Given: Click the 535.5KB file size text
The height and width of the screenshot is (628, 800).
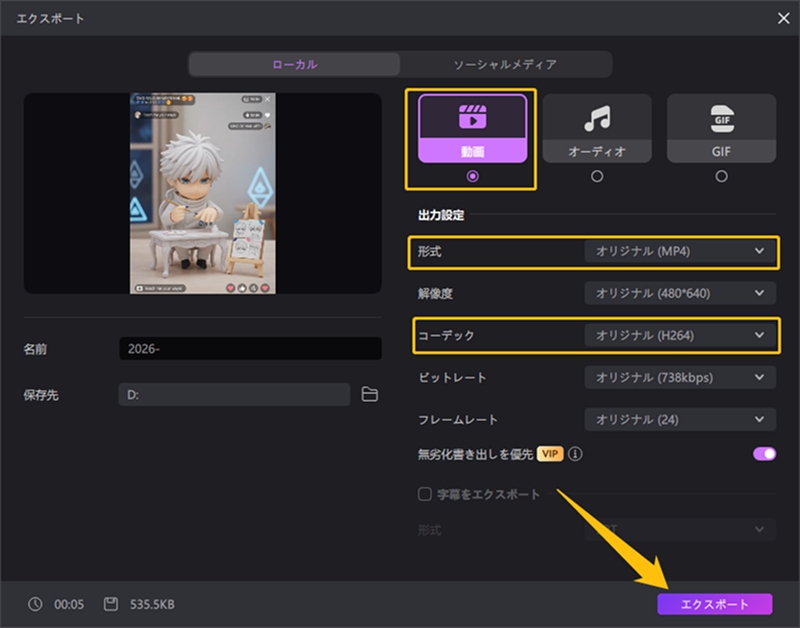Looking at the screenshot, I should pos(152,605).
